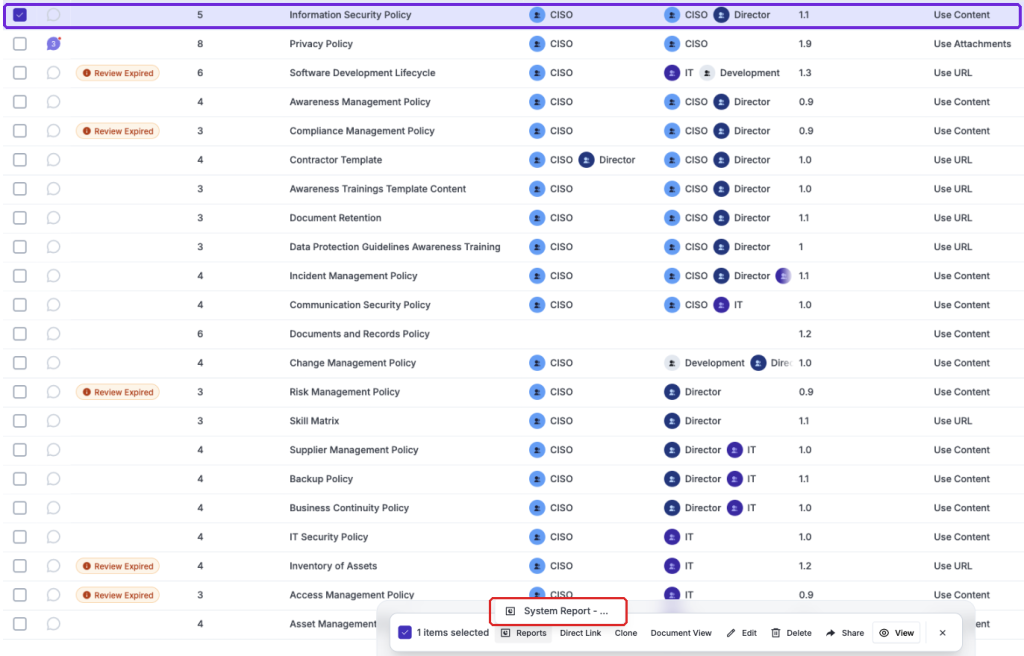Click the Share arrow icon in selection toolbar
The width and height of the screenshot is (1024, 656).
pos(831,632)
